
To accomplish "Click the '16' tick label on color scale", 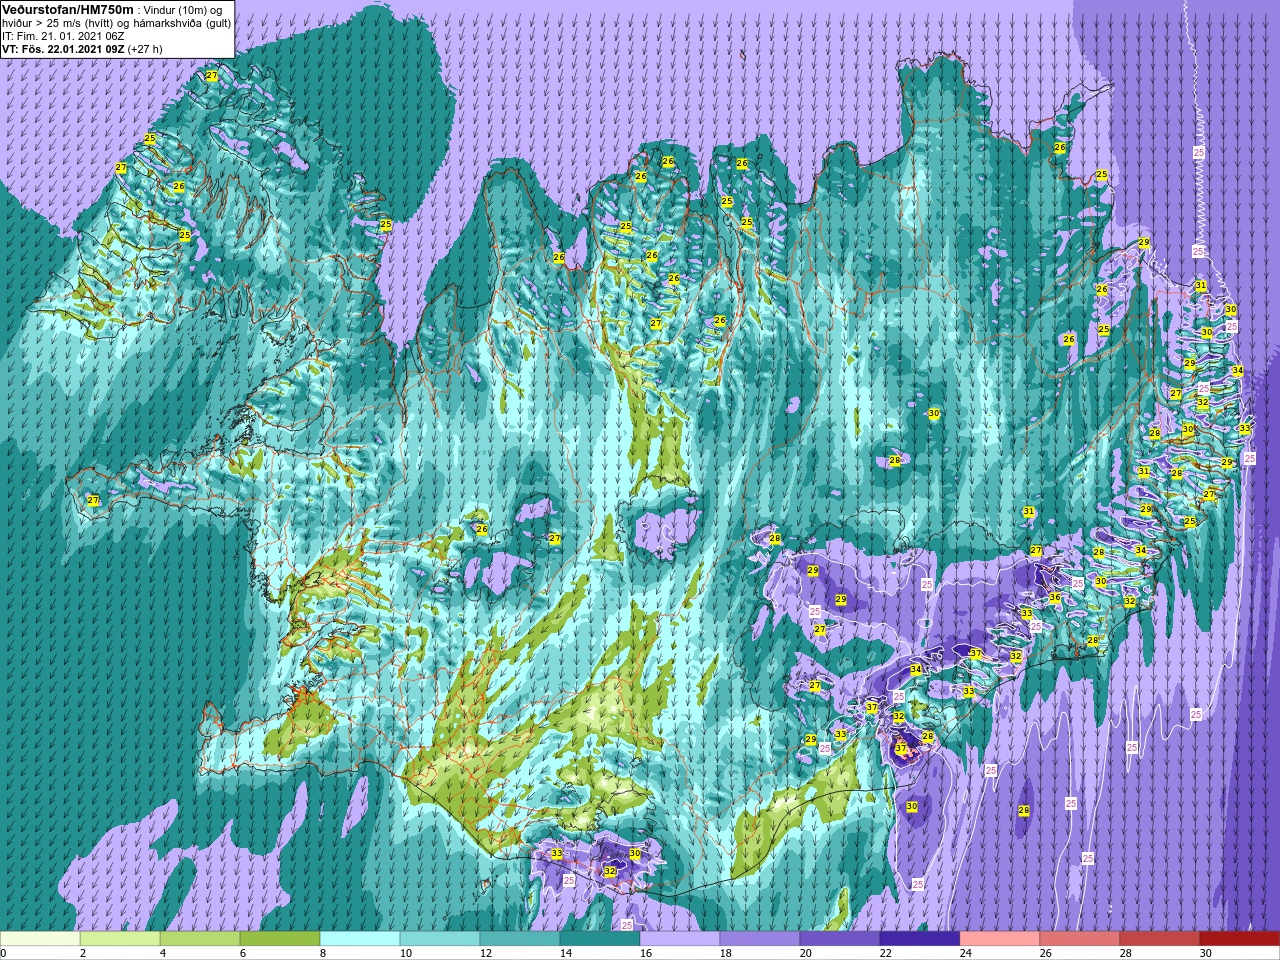I will 646,953.
